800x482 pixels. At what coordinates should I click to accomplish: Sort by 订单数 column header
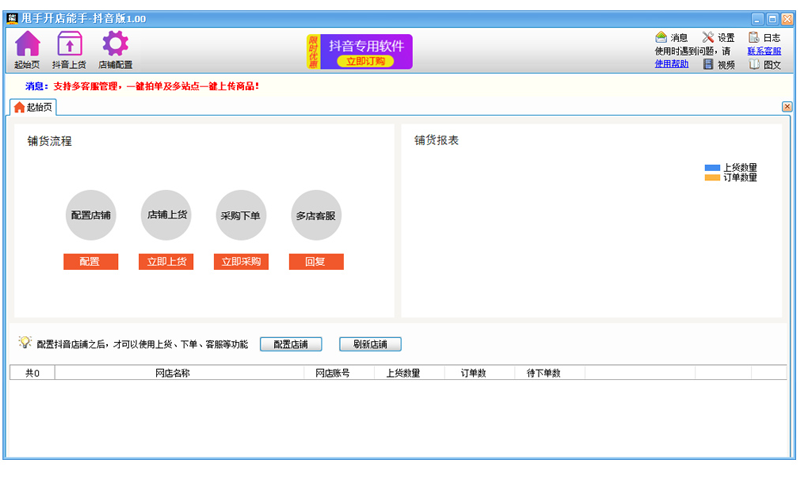coord(480,373)
